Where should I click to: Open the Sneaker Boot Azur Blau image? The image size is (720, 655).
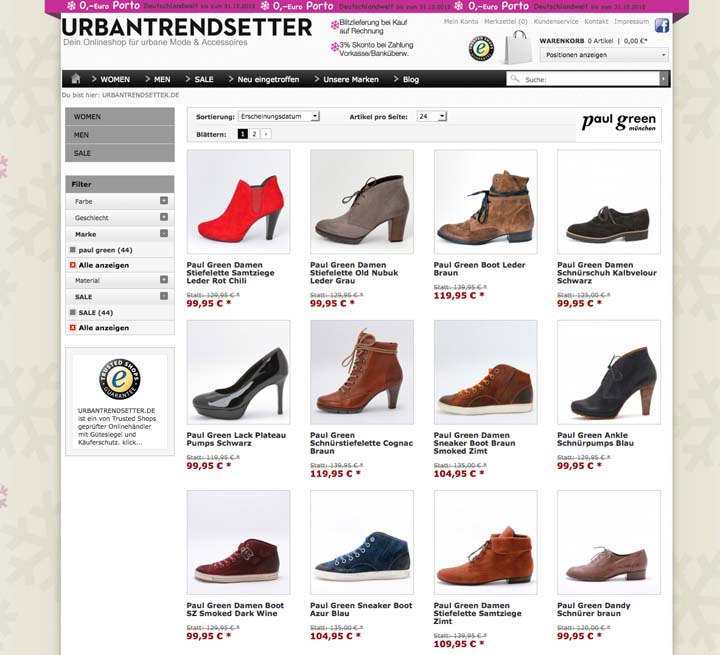362,542
